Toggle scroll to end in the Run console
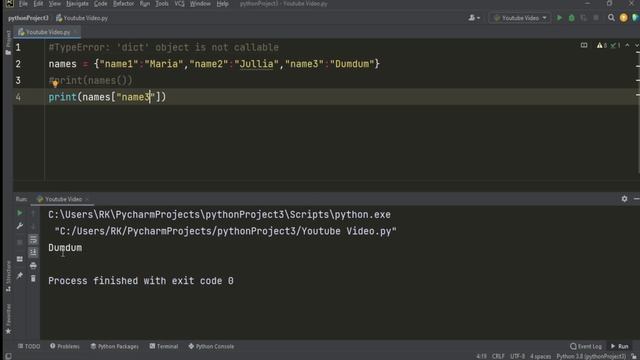640x360 pixels. point(33,253)
